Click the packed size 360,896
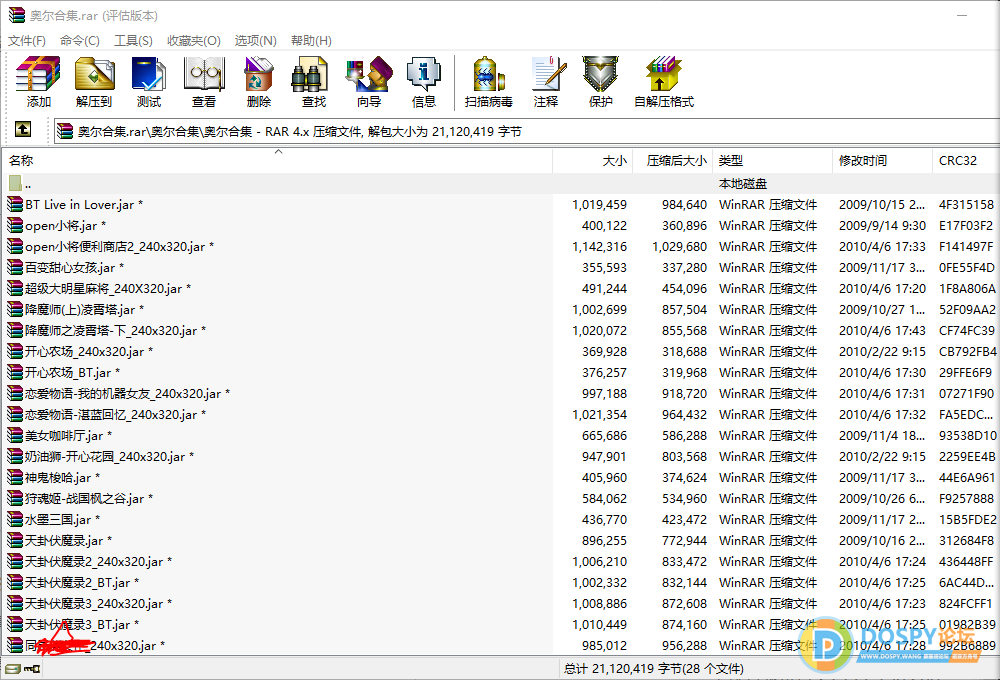The width and height of the screenshot is (1000, 680). [x=684, y=226]
